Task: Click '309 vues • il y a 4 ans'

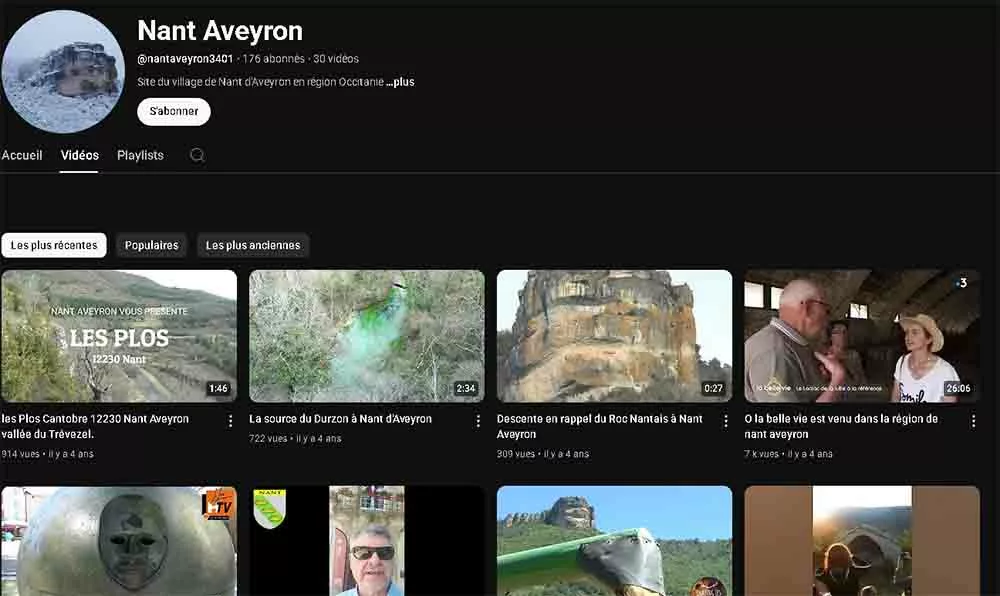Action: coord(543,454)
